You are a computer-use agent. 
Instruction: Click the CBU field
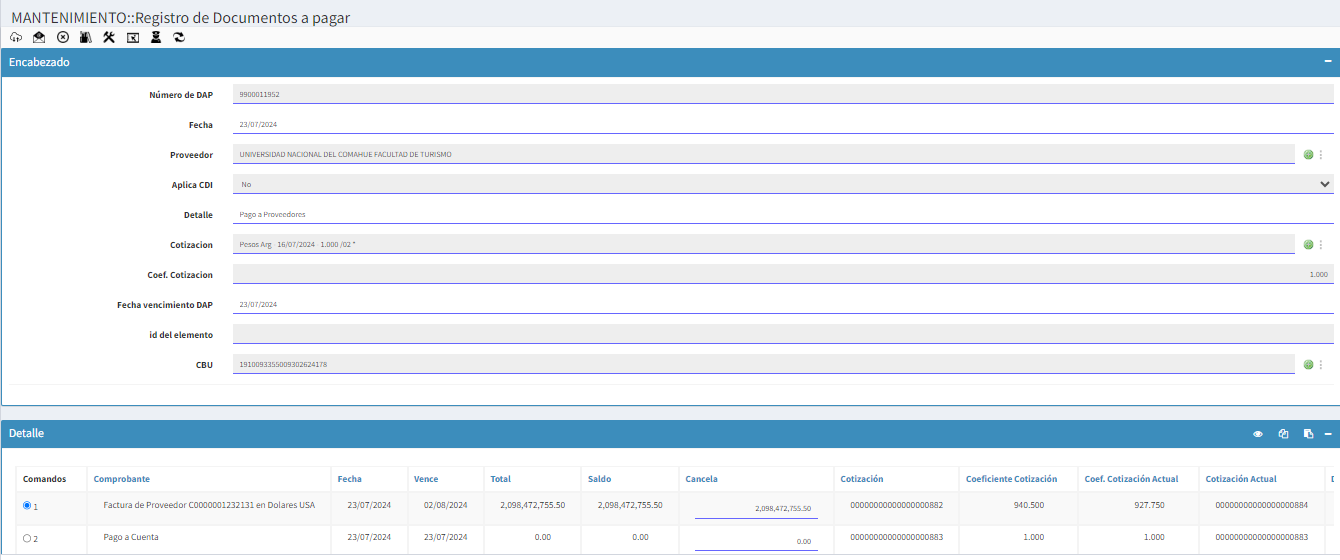click(x=764, y=364)
